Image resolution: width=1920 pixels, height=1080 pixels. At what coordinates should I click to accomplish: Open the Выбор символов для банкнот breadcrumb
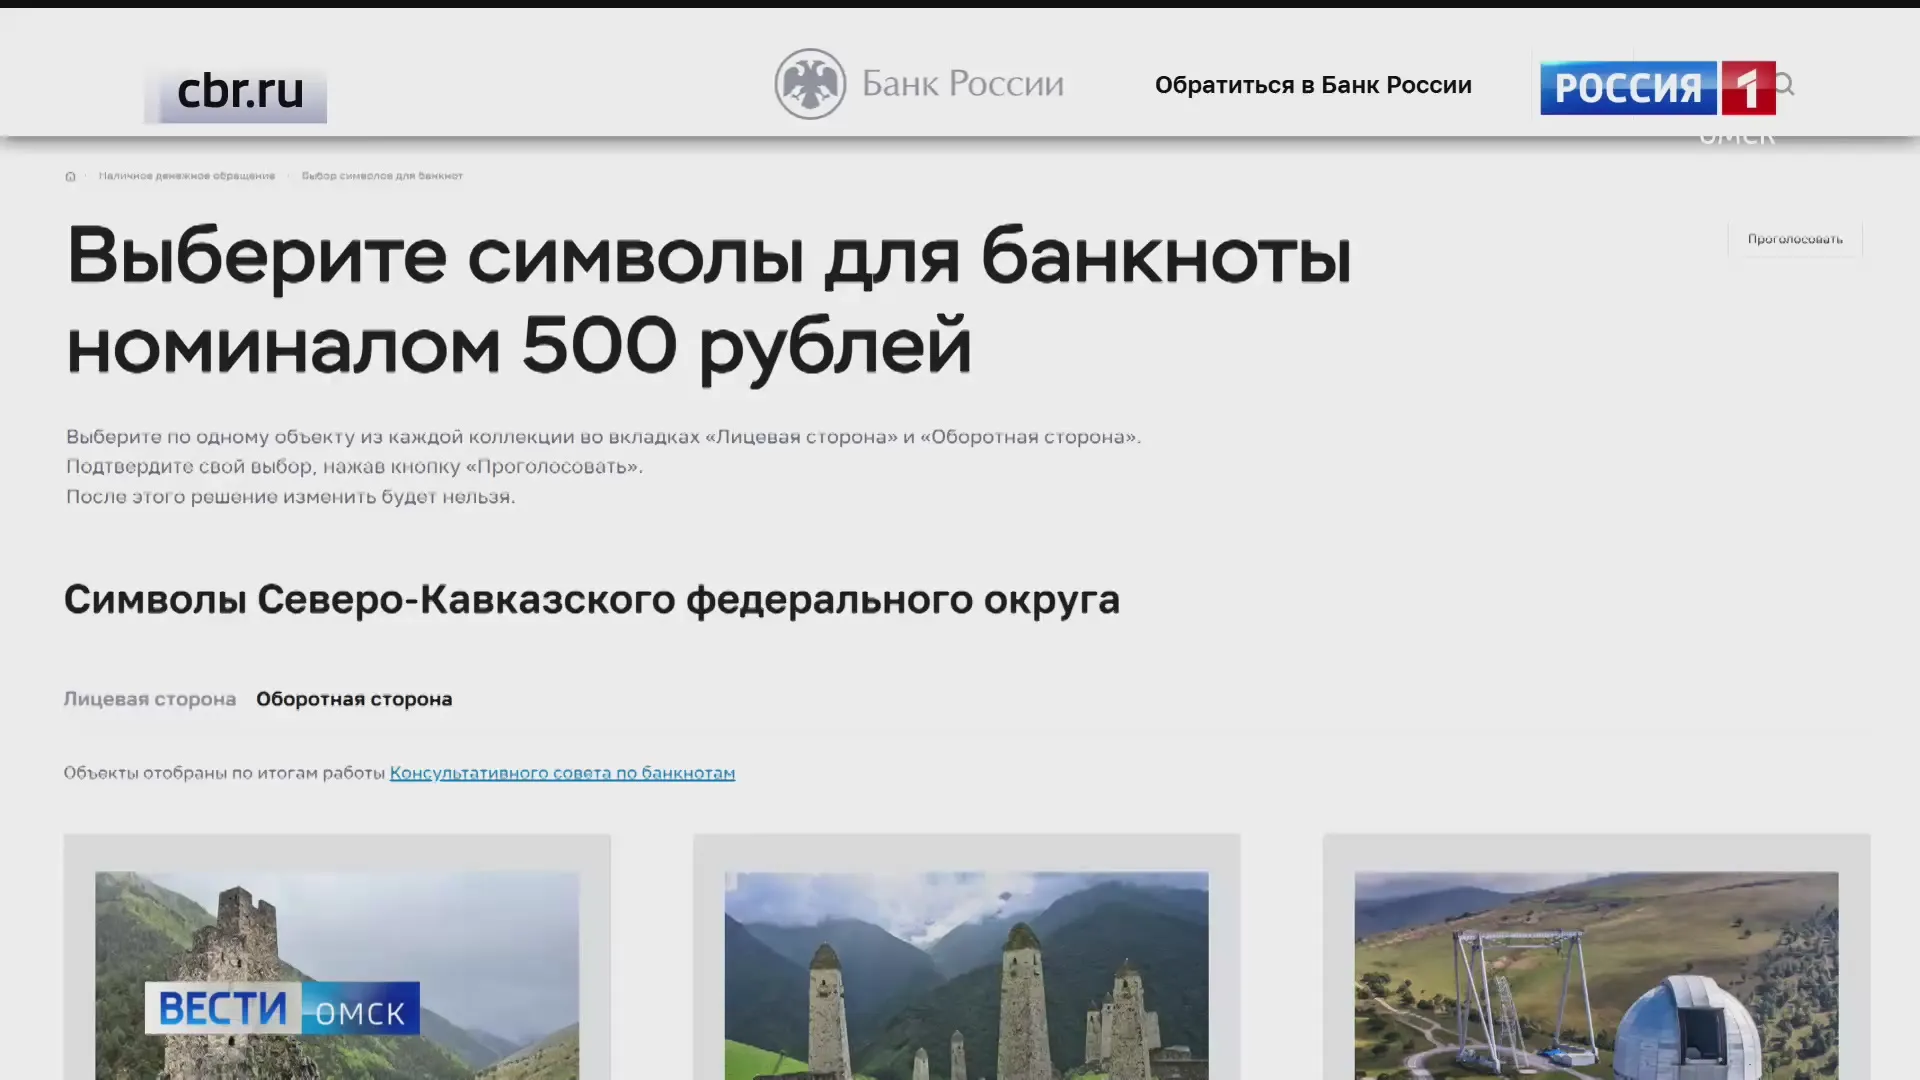pyautogui.click(x=382, y=176)
